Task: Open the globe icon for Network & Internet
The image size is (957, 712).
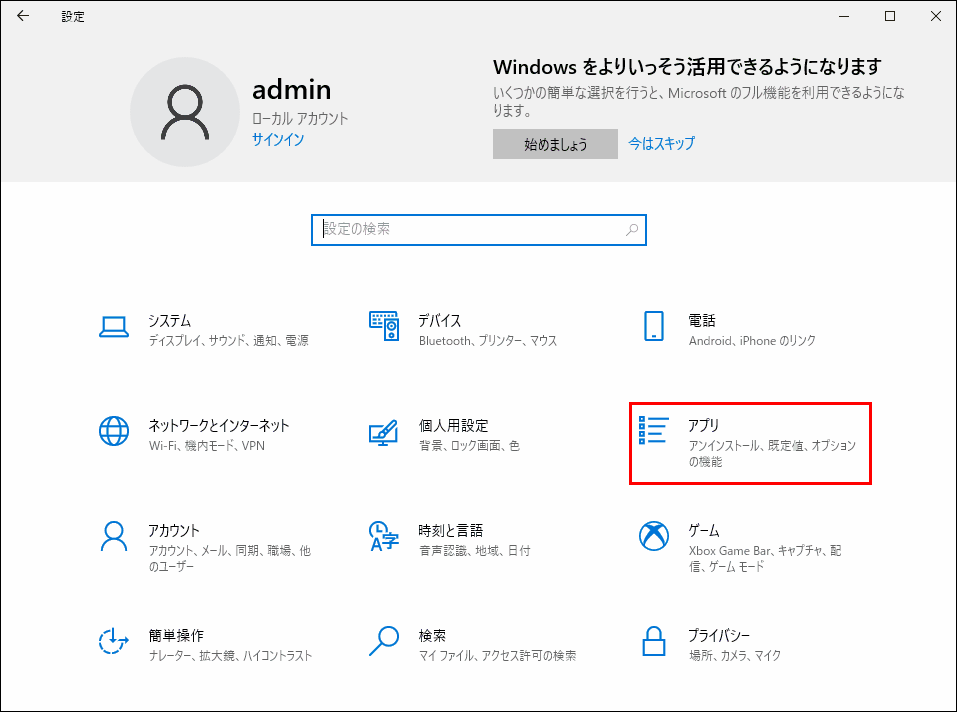Action: [114, 431]
